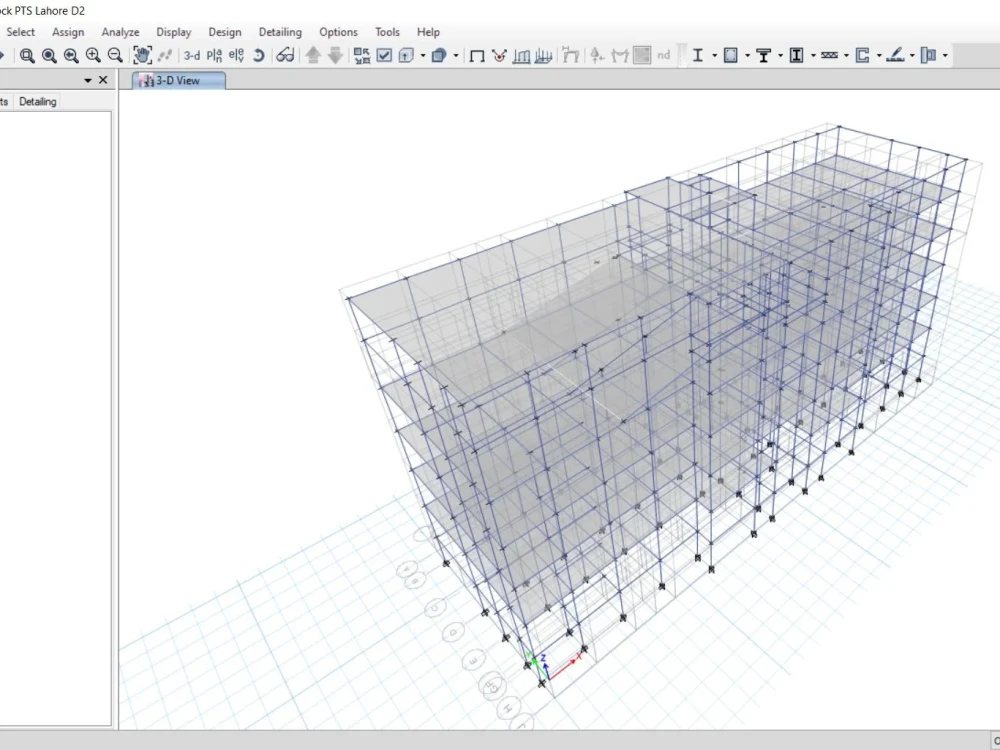The height and width of the screenshot is (750, 1000).
Task: Click the glasses icon to show selection only
Action: tap(283, 55)
